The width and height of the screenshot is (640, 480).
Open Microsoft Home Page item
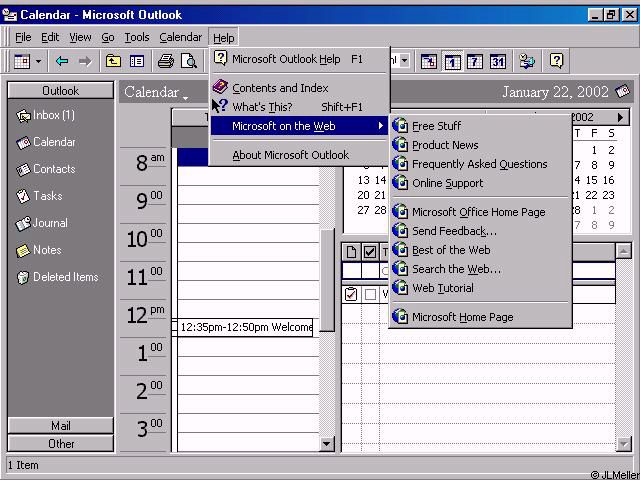point(480,317)
